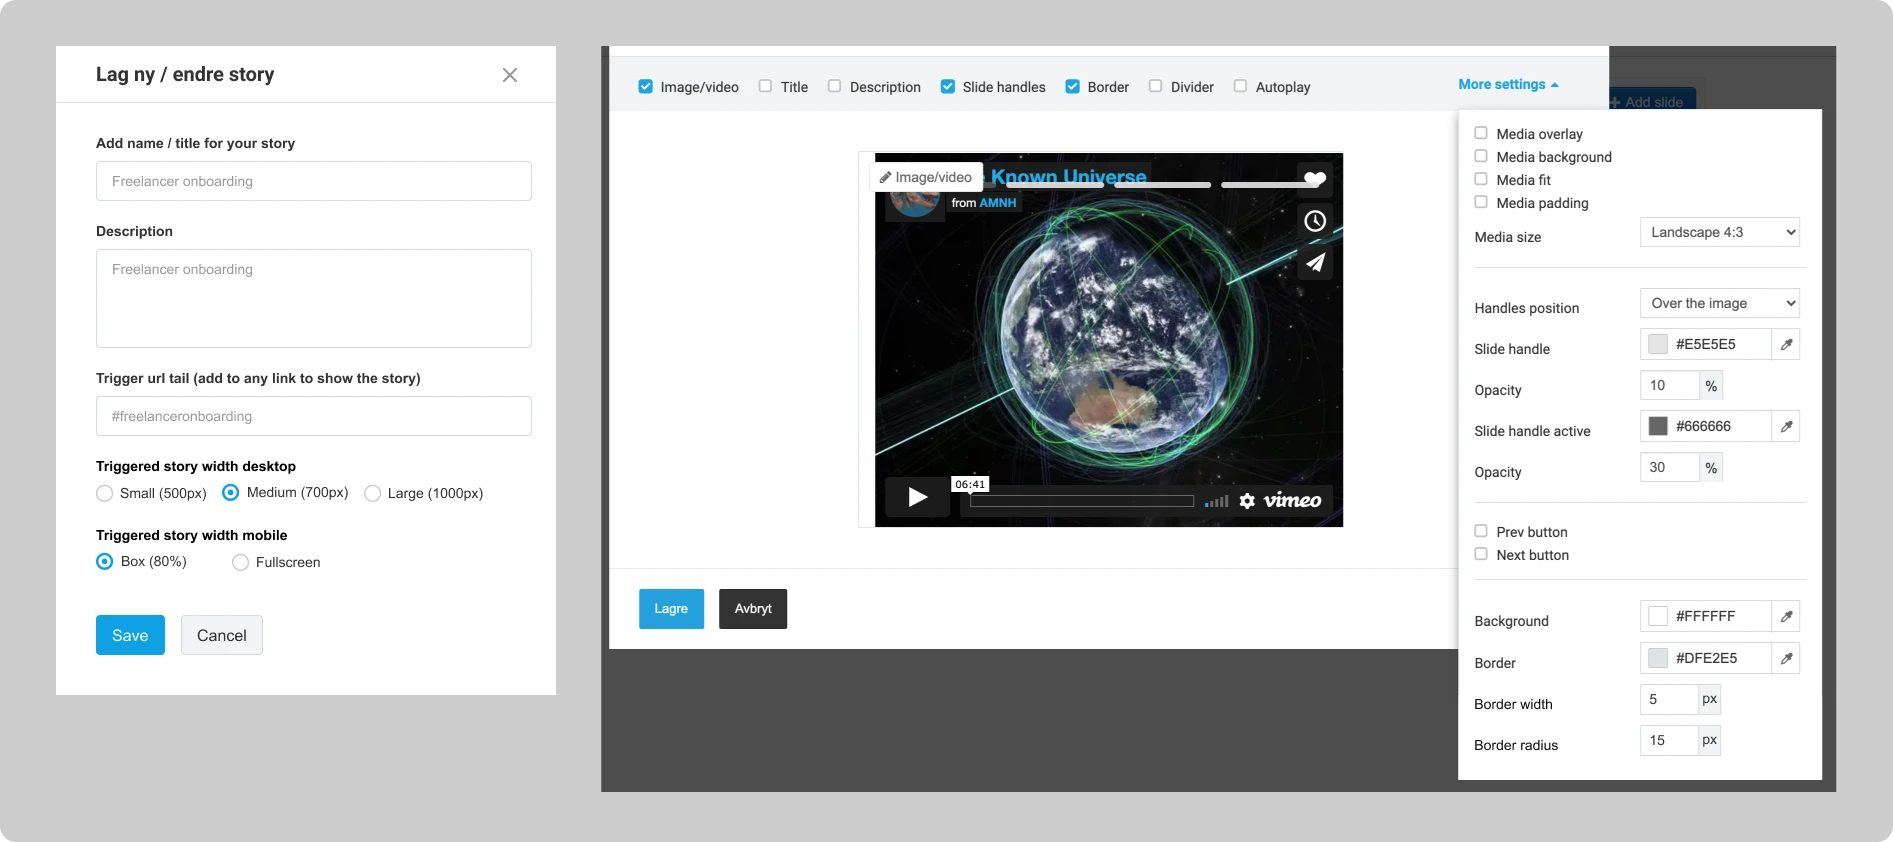This screenshot has width=1893, height=842.
Task: Click the volume bars icon in player
Action: 1216,501
